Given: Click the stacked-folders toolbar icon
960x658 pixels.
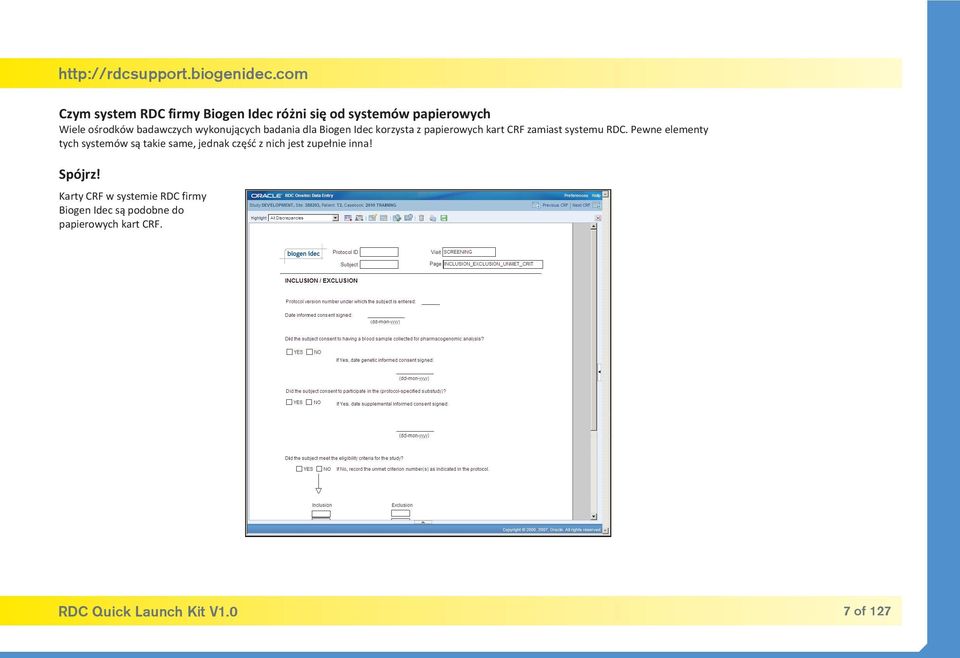Looking at the screenshot, I should (x=408, y=218).
